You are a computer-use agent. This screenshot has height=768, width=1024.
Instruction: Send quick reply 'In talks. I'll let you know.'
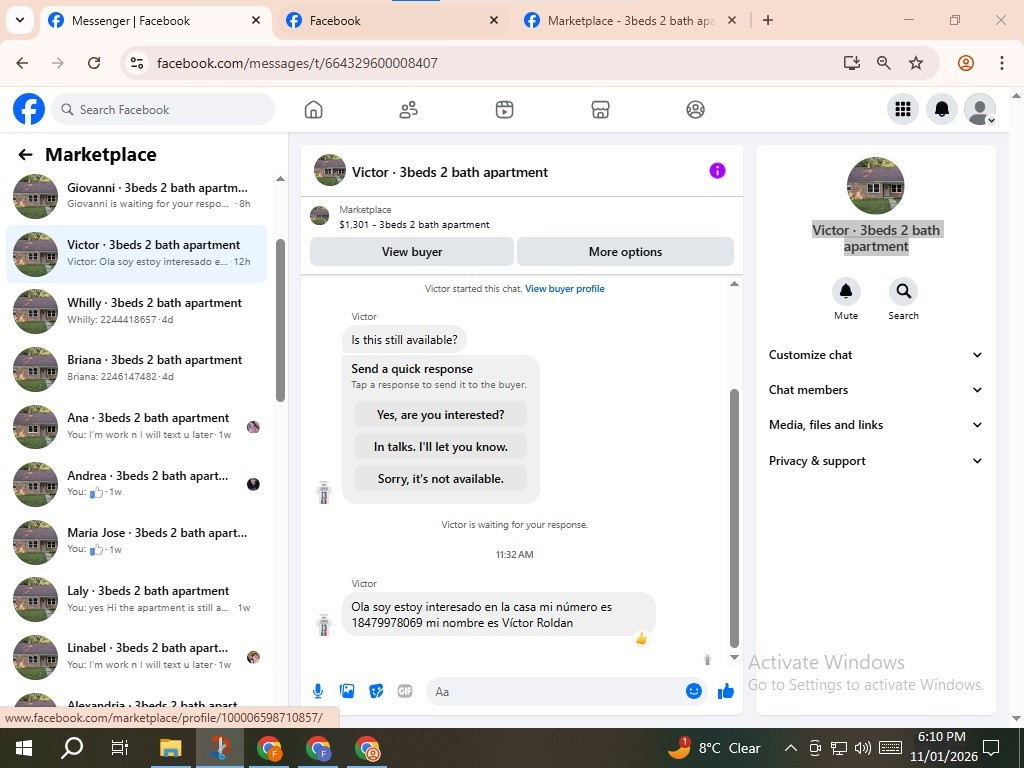point(440,447)
